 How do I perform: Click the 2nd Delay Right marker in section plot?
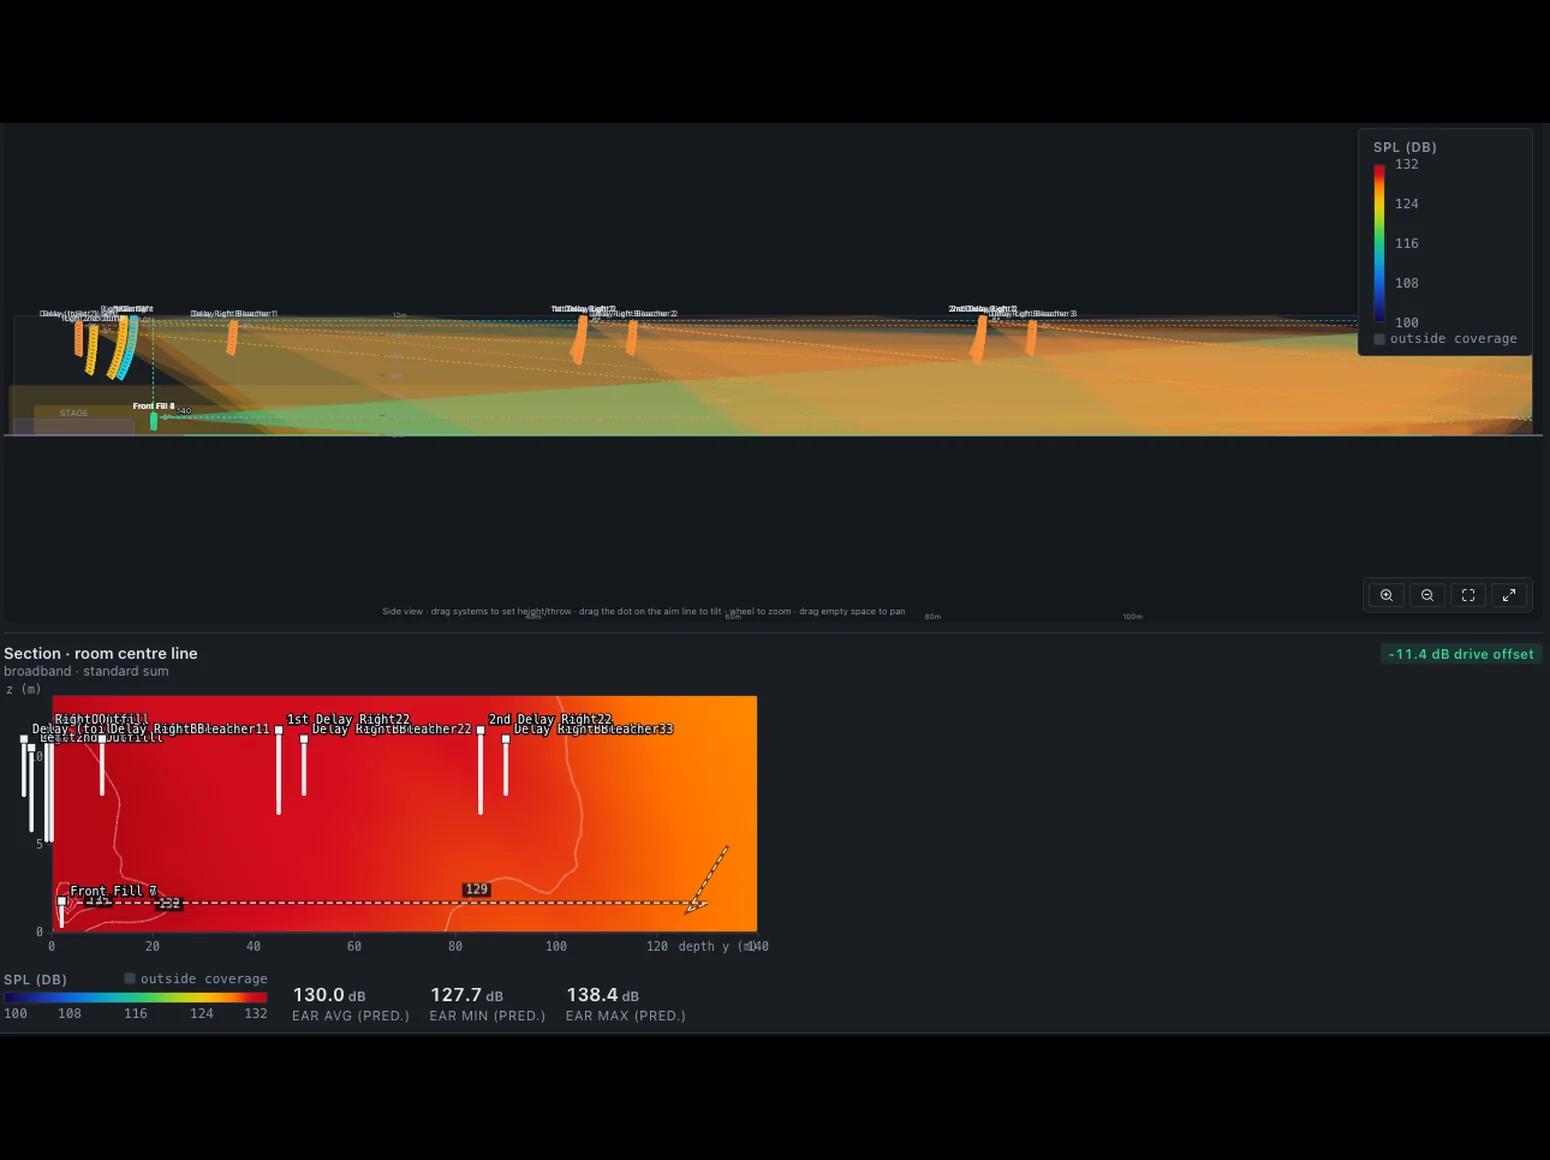point(481,731)
